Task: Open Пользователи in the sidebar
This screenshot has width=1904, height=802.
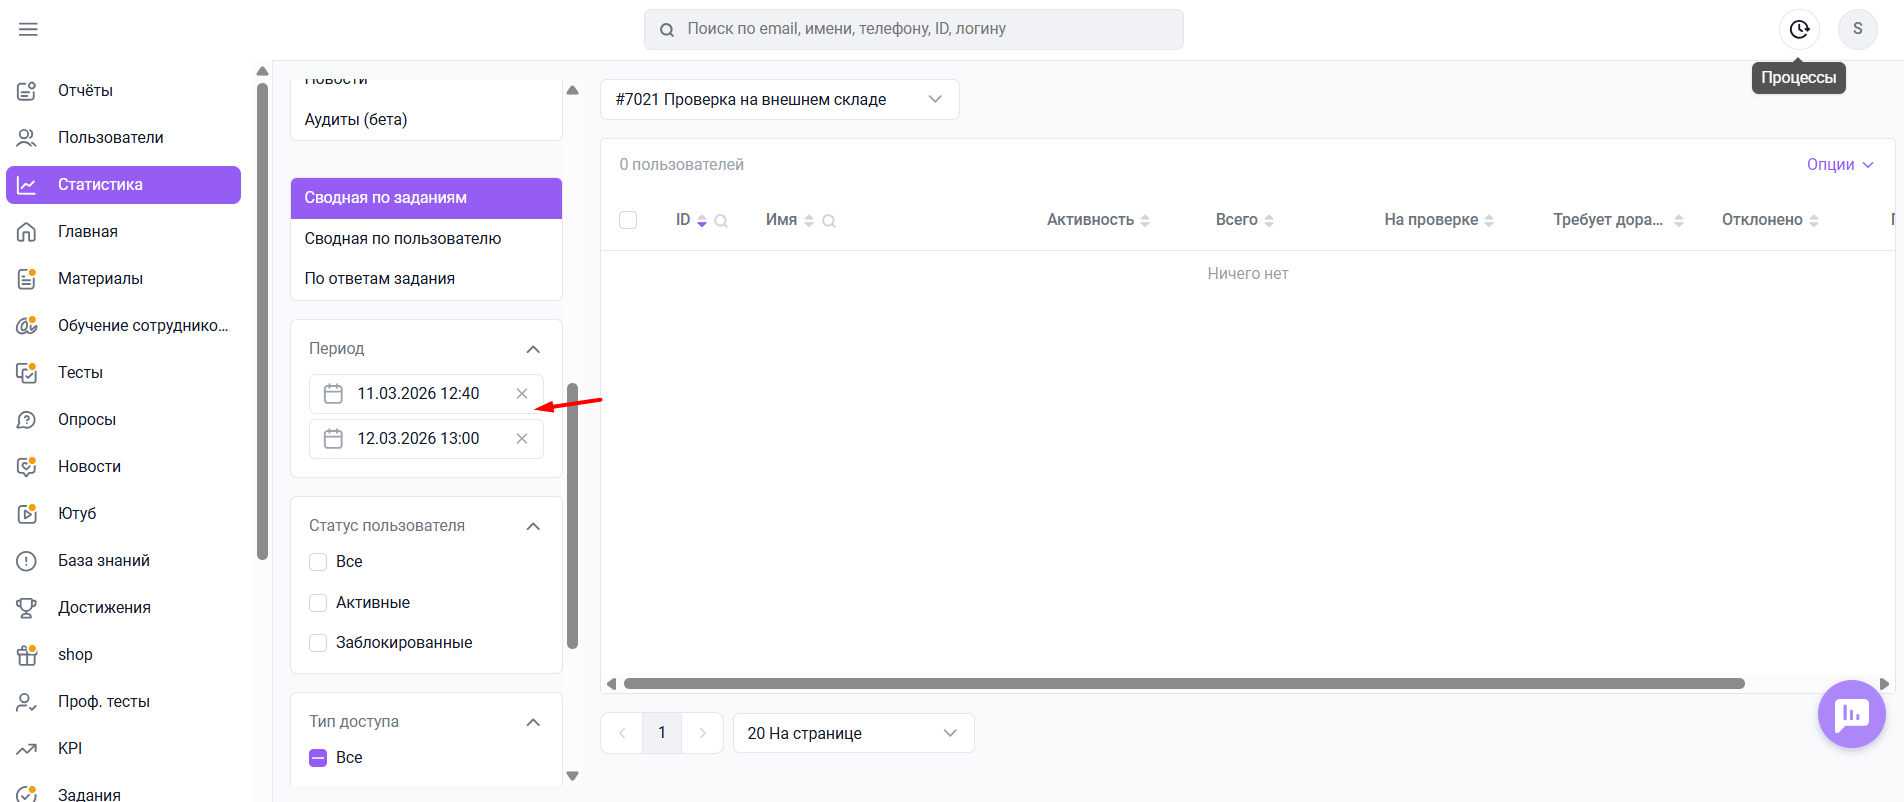Action: click(110, 137)
